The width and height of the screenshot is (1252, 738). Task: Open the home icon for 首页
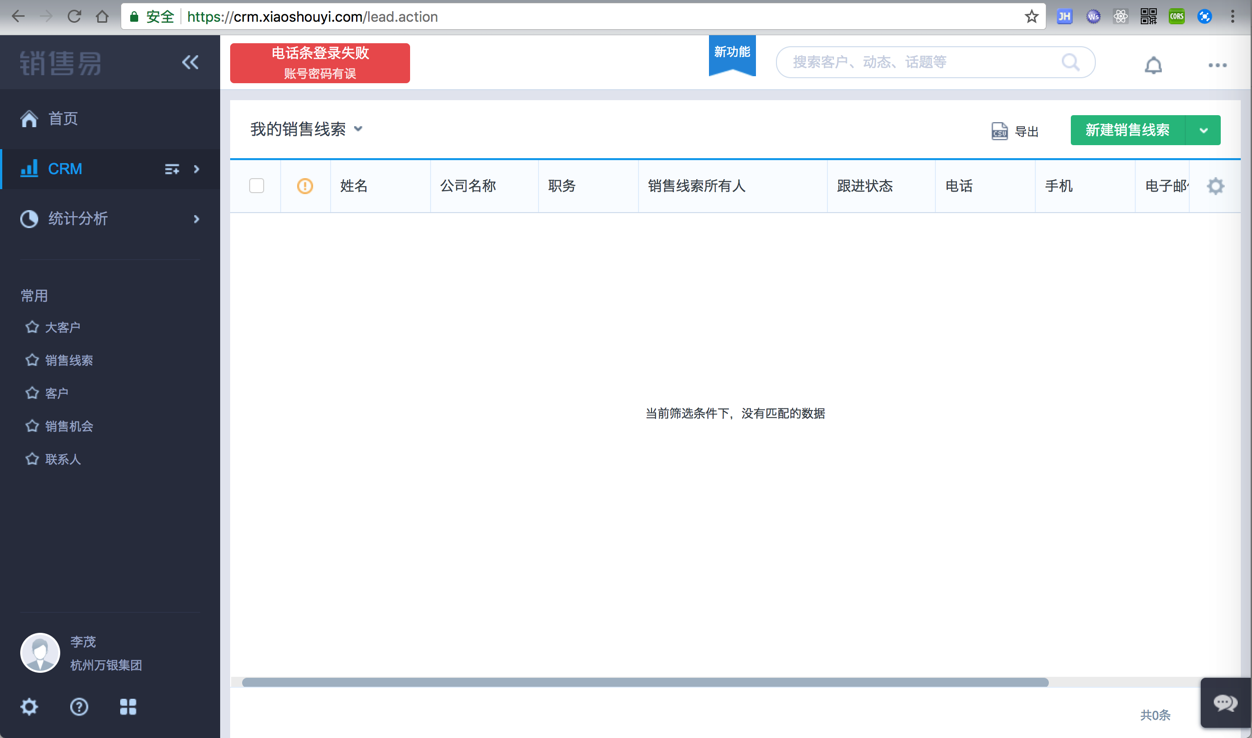click(x=29, y=119)
